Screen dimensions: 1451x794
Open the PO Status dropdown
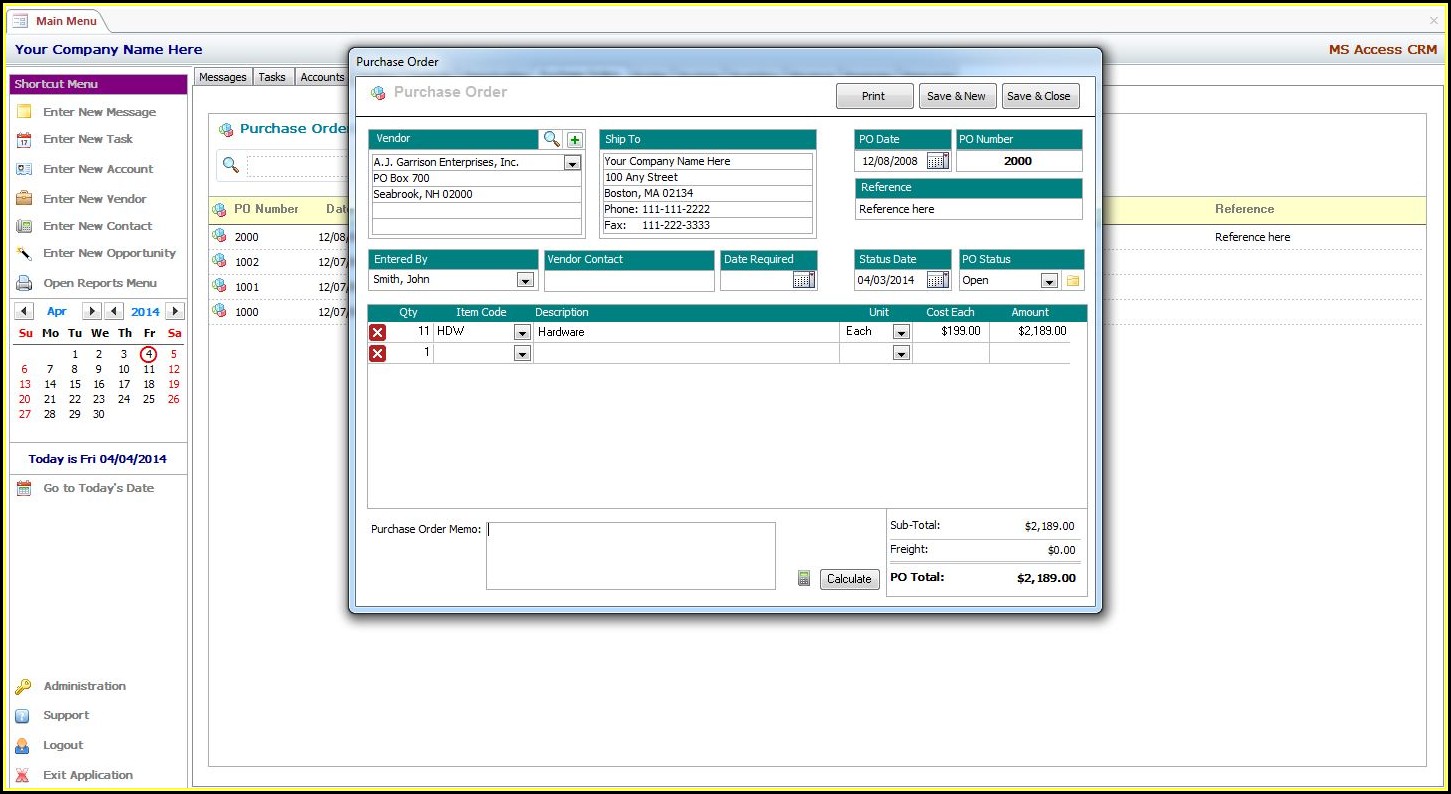click(x=1048, y=281)
